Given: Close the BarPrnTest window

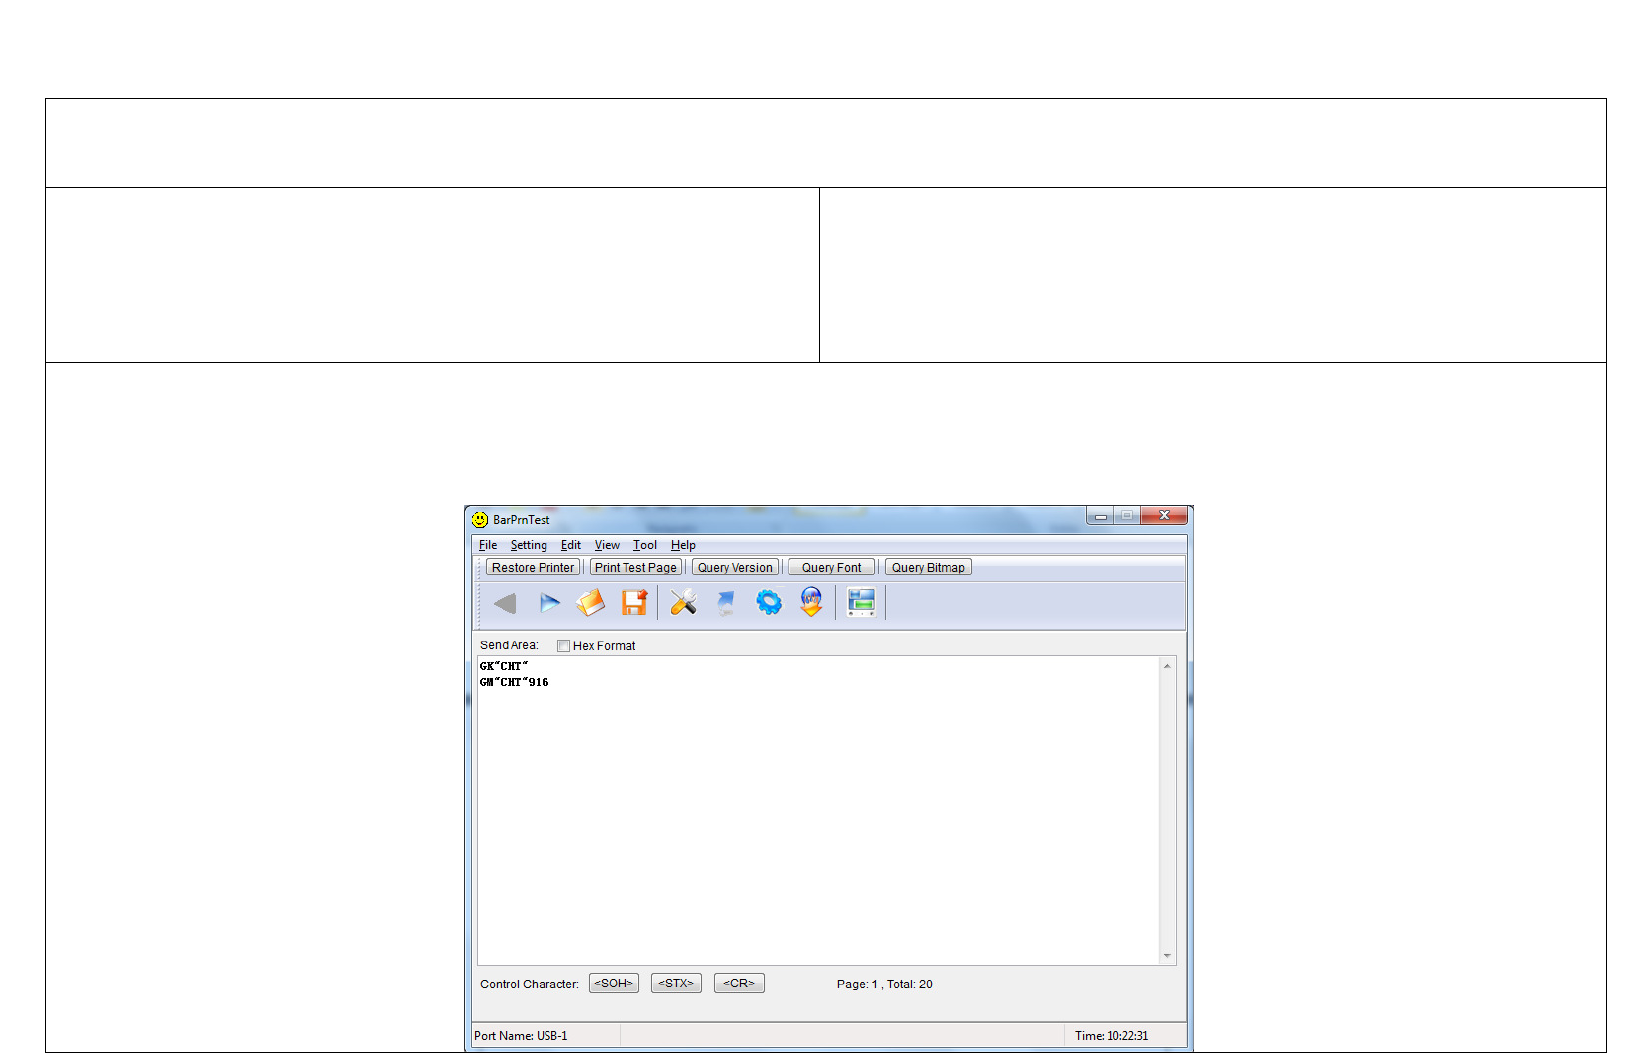Looking at the screenshot, I should point(1164,516).
